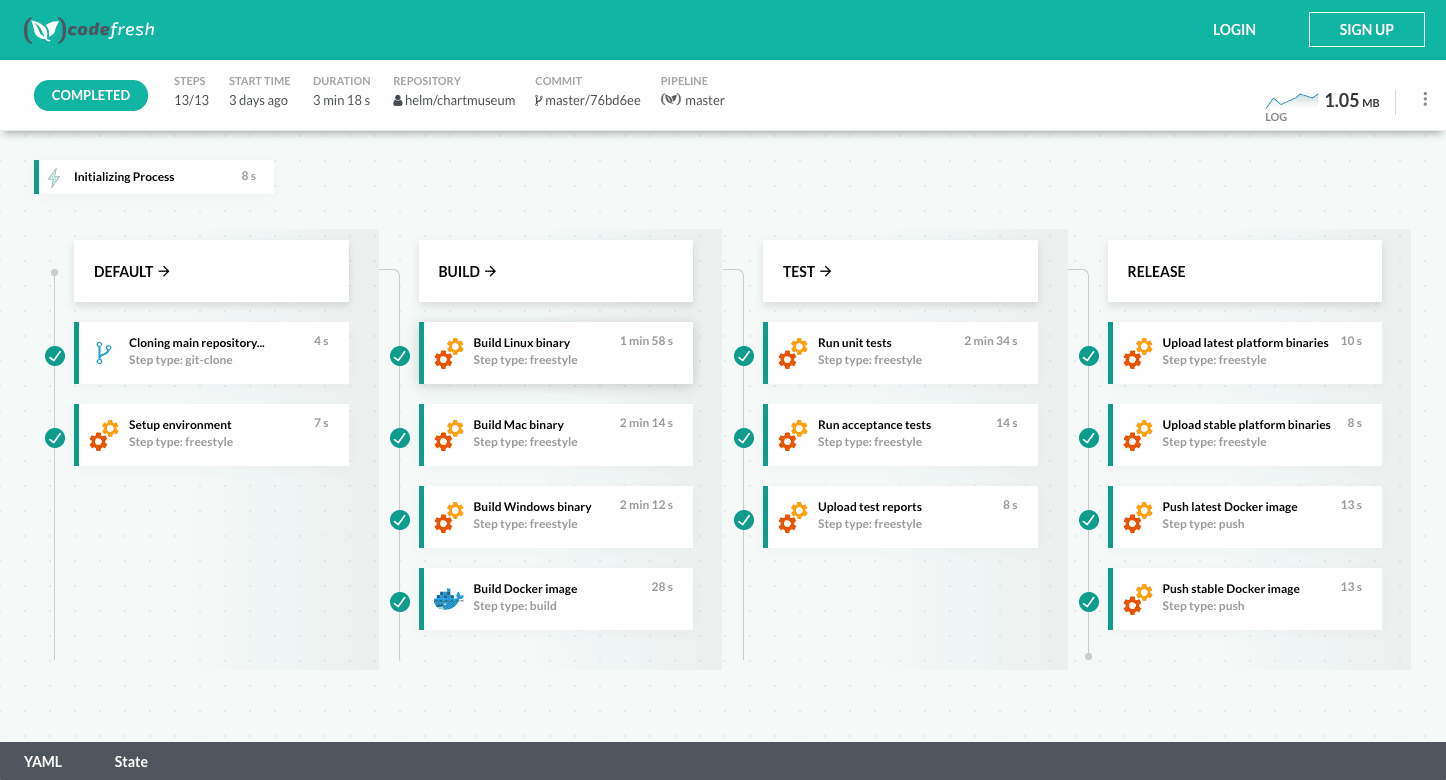Click green checkmark beside Build Mac binary
Screen dimensions: 1446x780
point(400,437)
